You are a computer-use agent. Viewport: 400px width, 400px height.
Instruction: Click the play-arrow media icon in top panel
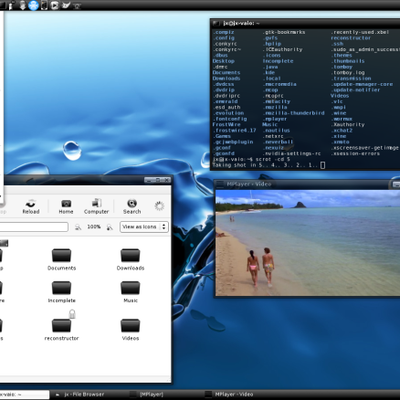coord(55,5)
